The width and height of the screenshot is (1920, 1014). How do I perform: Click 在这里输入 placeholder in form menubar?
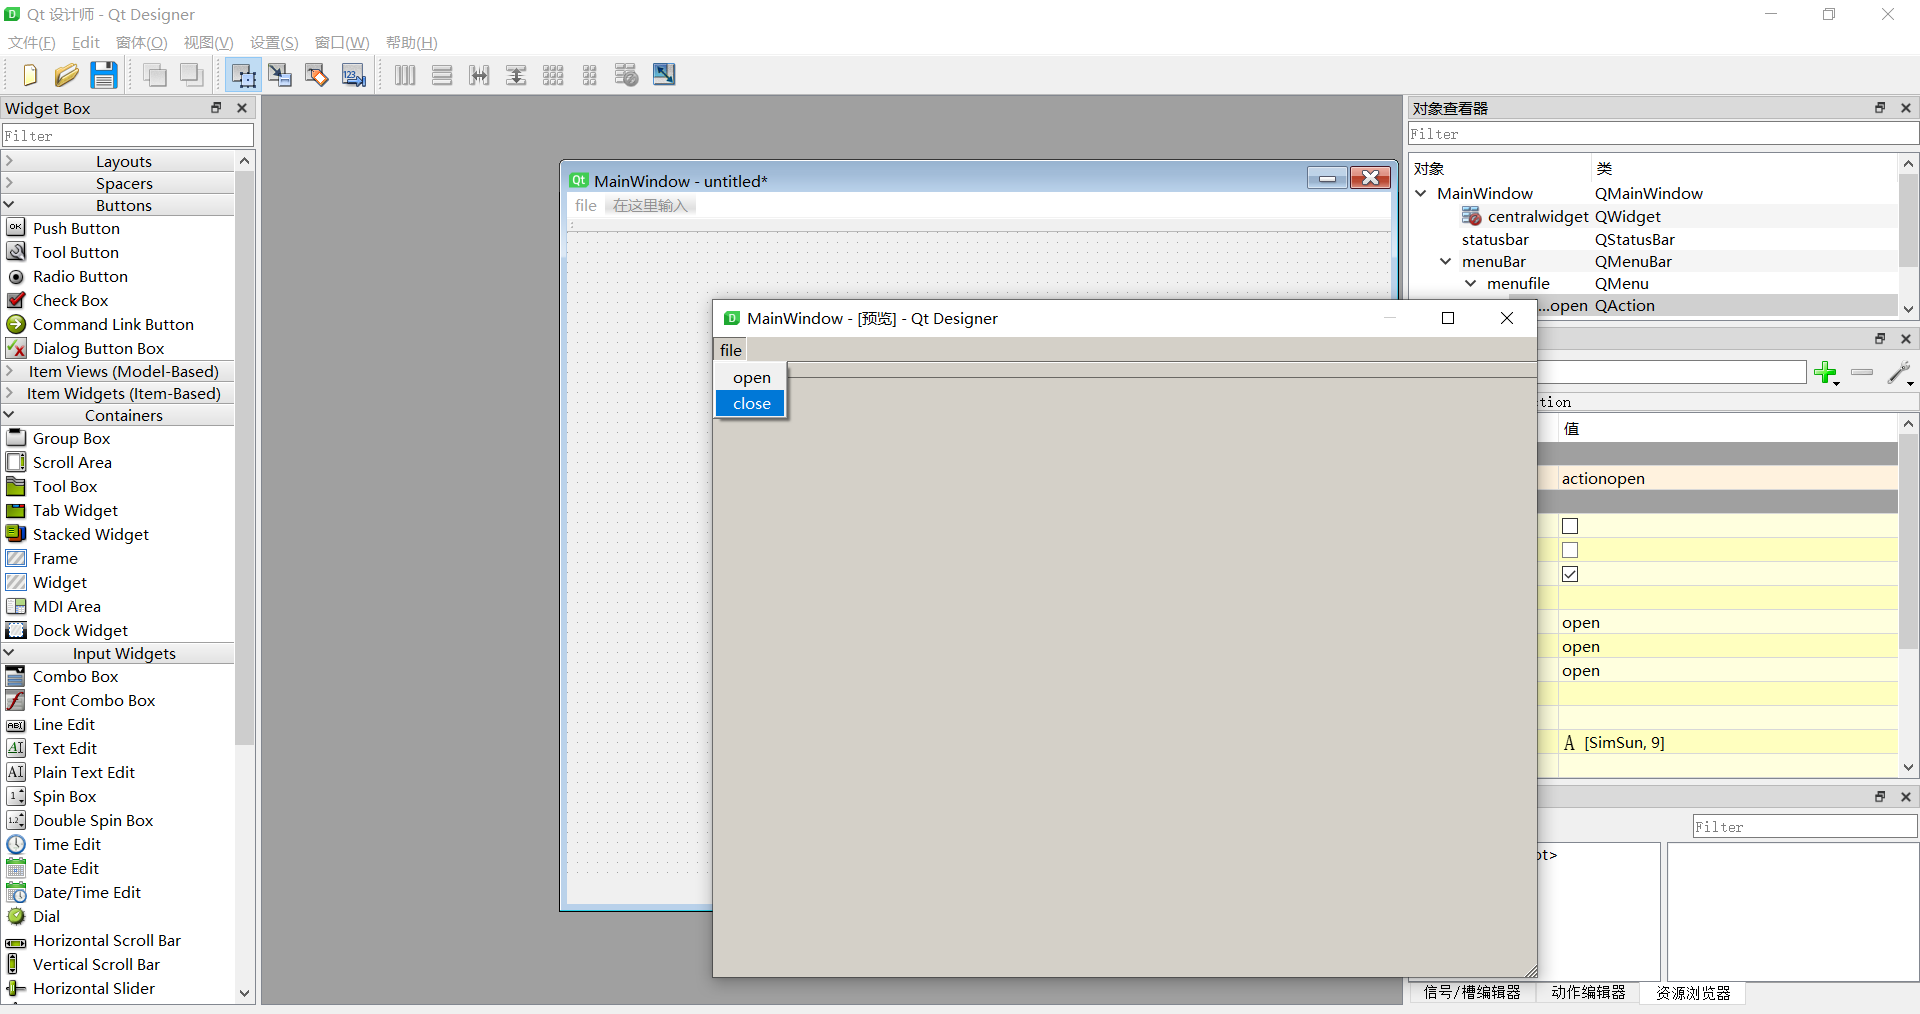[650, 205]
